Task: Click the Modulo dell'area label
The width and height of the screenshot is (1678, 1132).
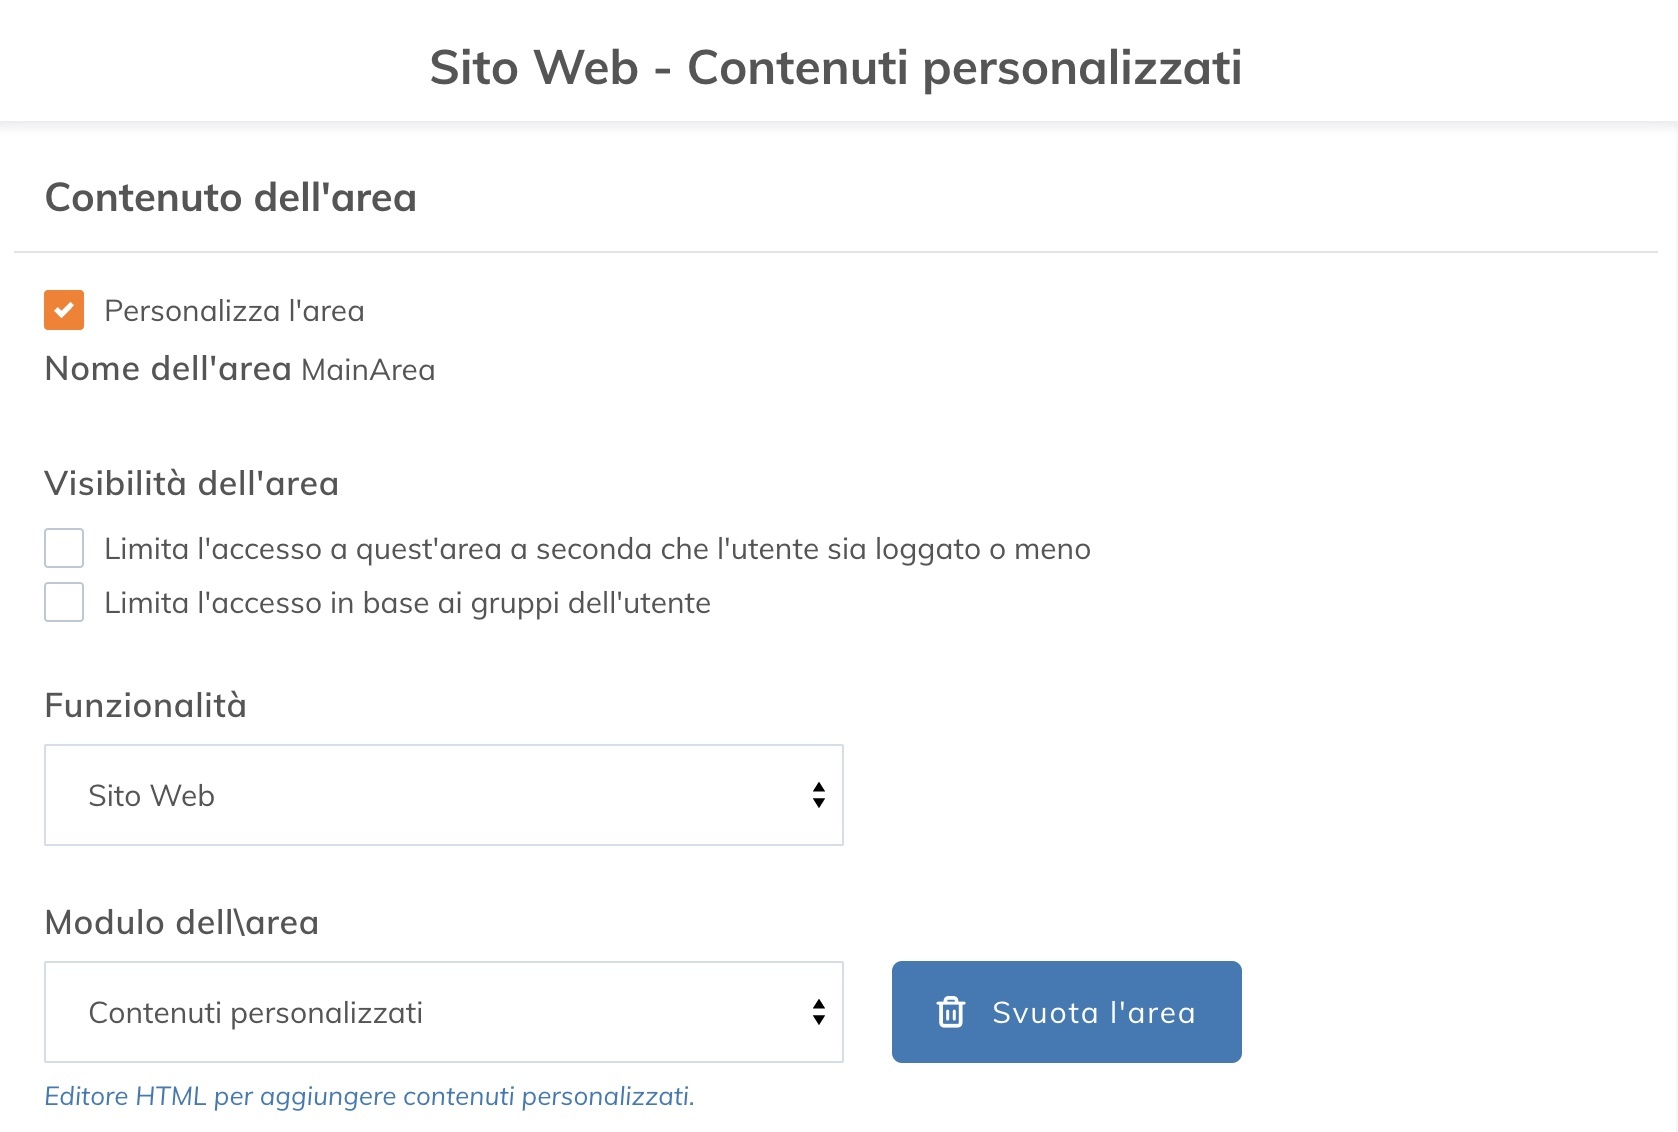Action: [x=180, y=922]
